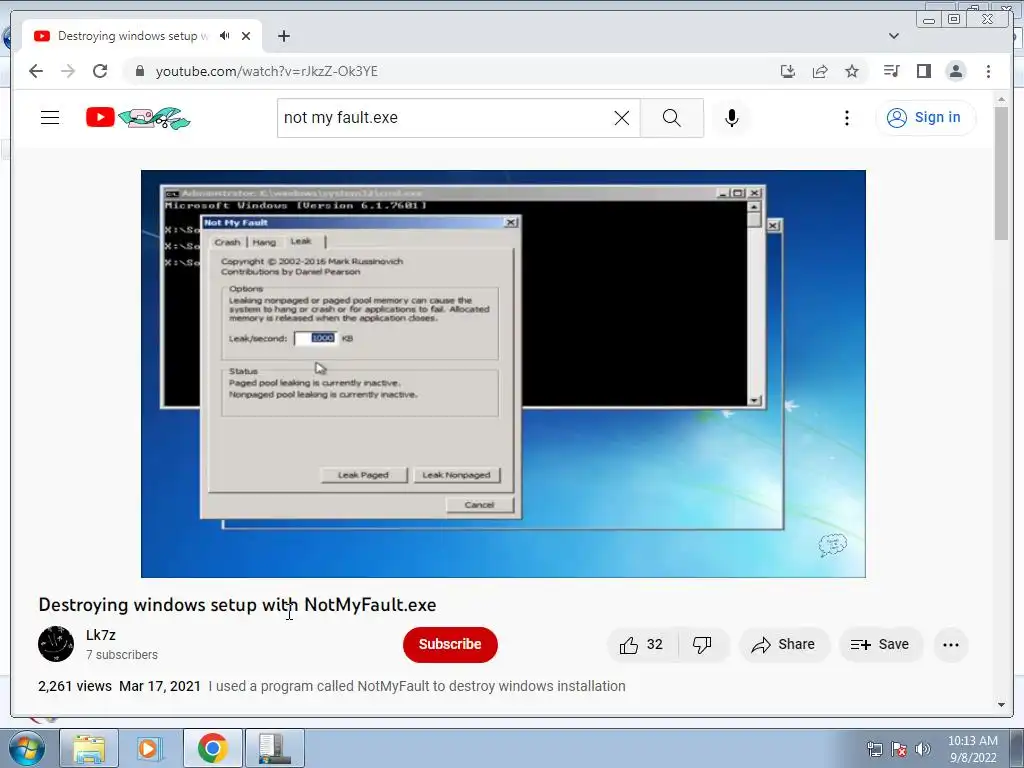This screenshot has width=1024, height=768.
Task: Open Chrome three-dot menu
Action: point(988,71)
